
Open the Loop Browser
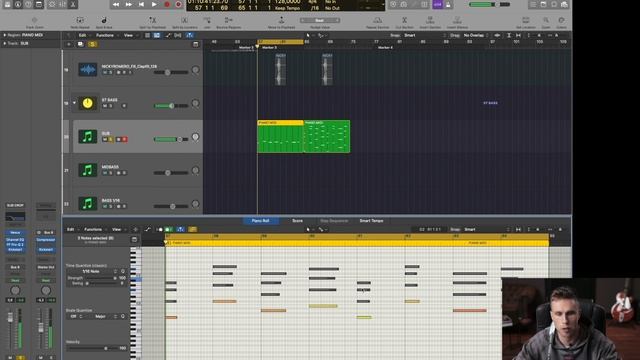tap(554, 4)
